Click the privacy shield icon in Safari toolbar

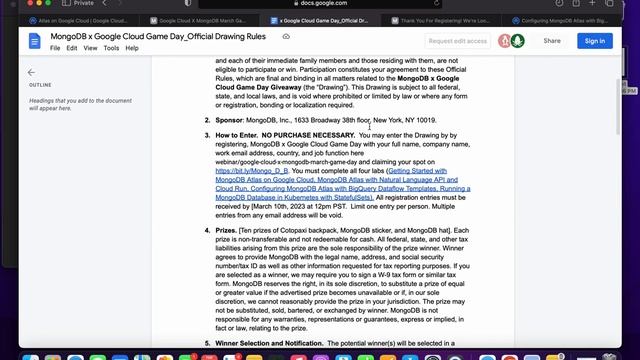point(187,3)
